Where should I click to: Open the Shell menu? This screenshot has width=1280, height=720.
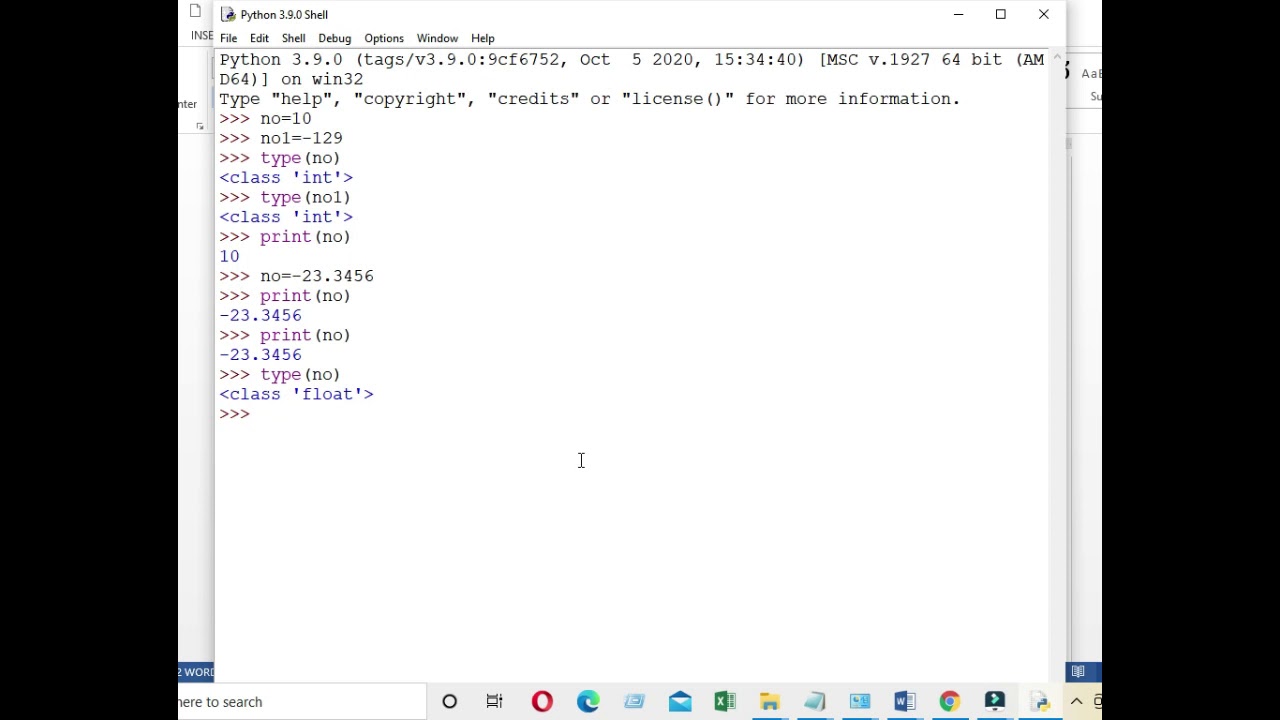pos(293,38)
